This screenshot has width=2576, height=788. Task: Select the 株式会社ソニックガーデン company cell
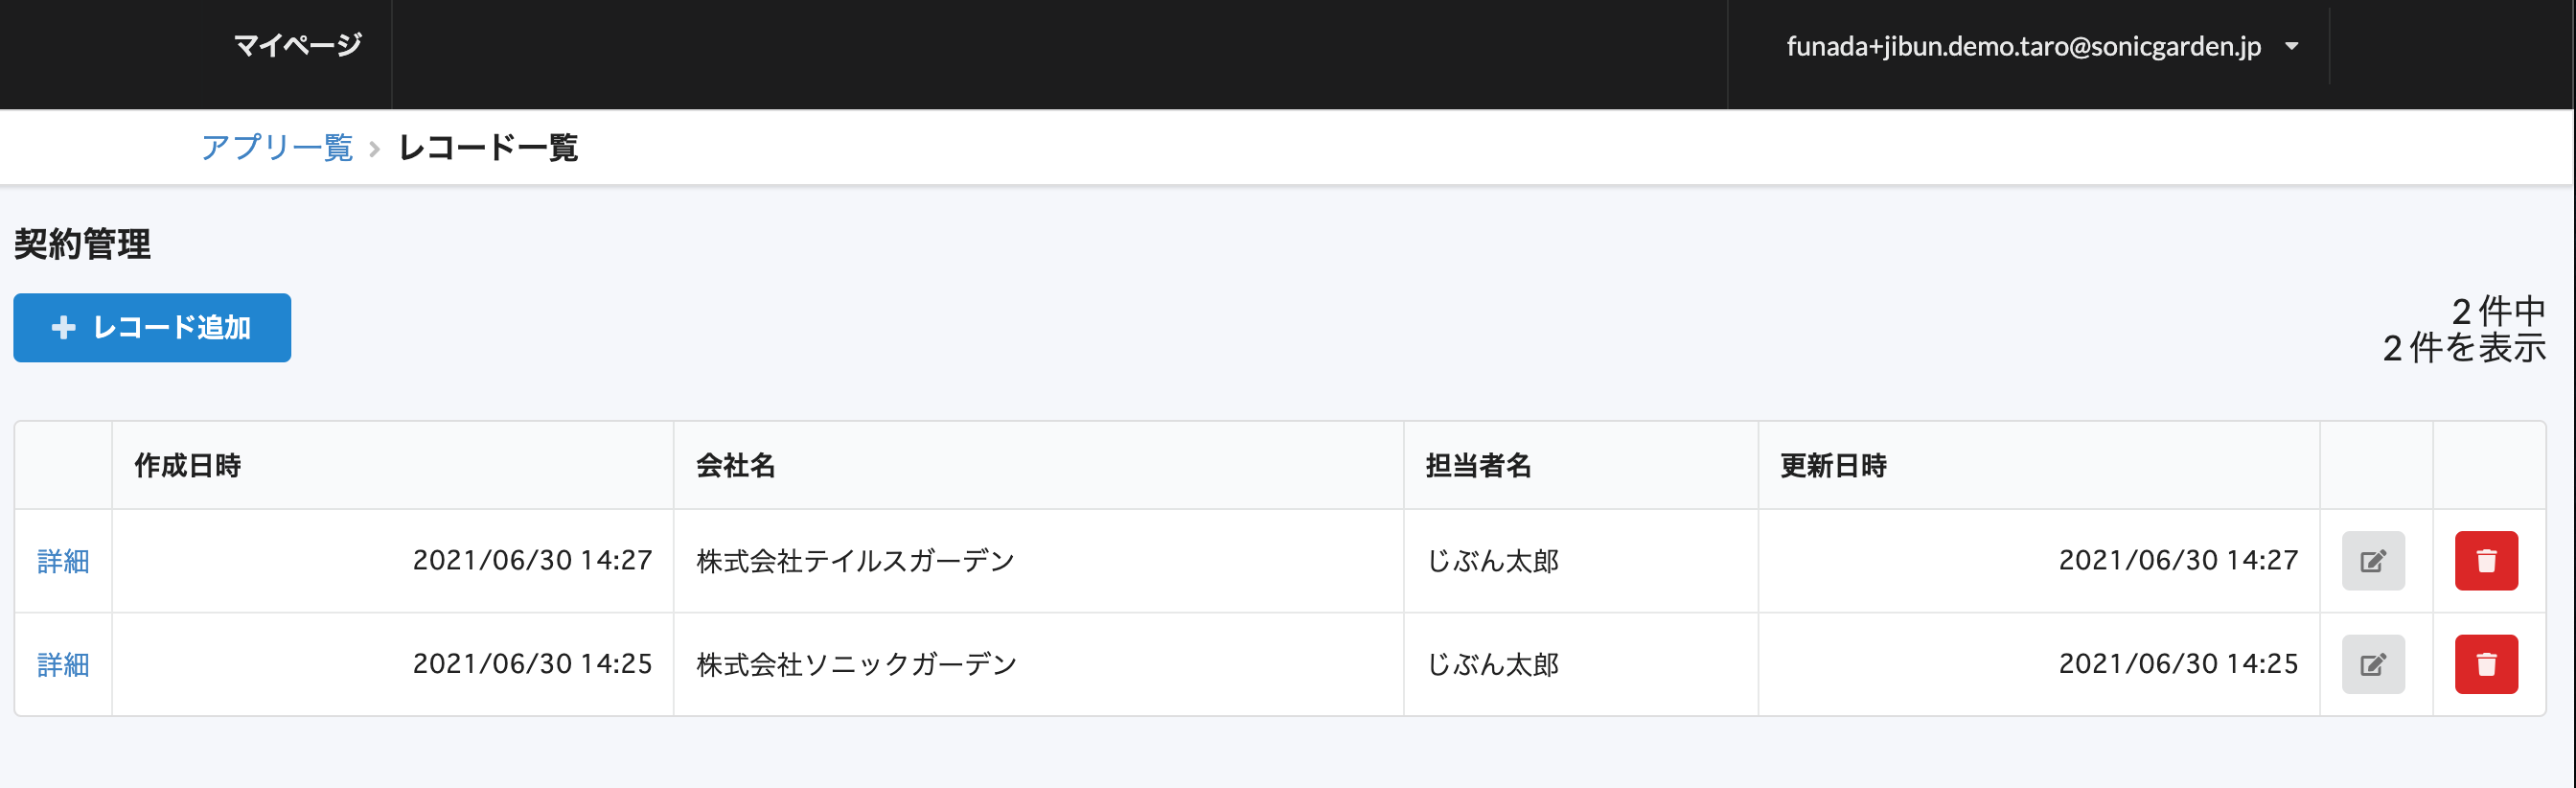(x=856, y=665)
